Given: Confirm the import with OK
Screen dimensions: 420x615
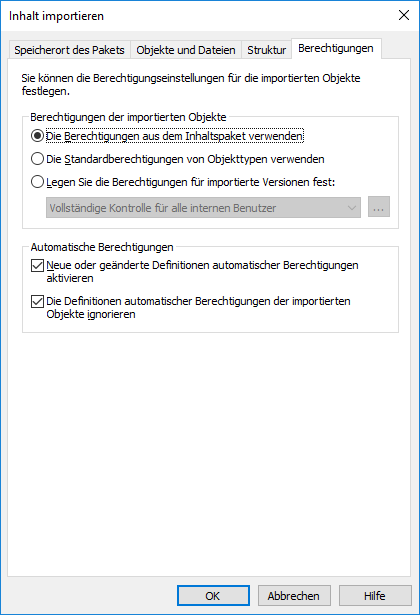Looking at the screenshot, I should pos(213,596).
